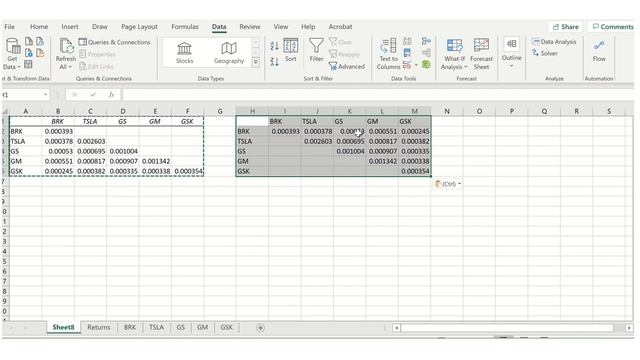Open the Data Validation dropdown arrow
The width and height of the screenshot is (640, 360).
point(416,64)
